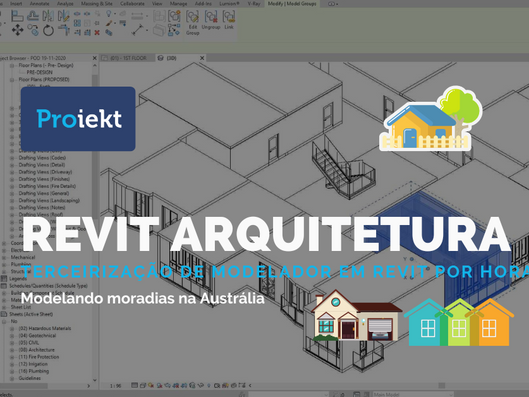Select Sheet List in browser

[21, 307]
